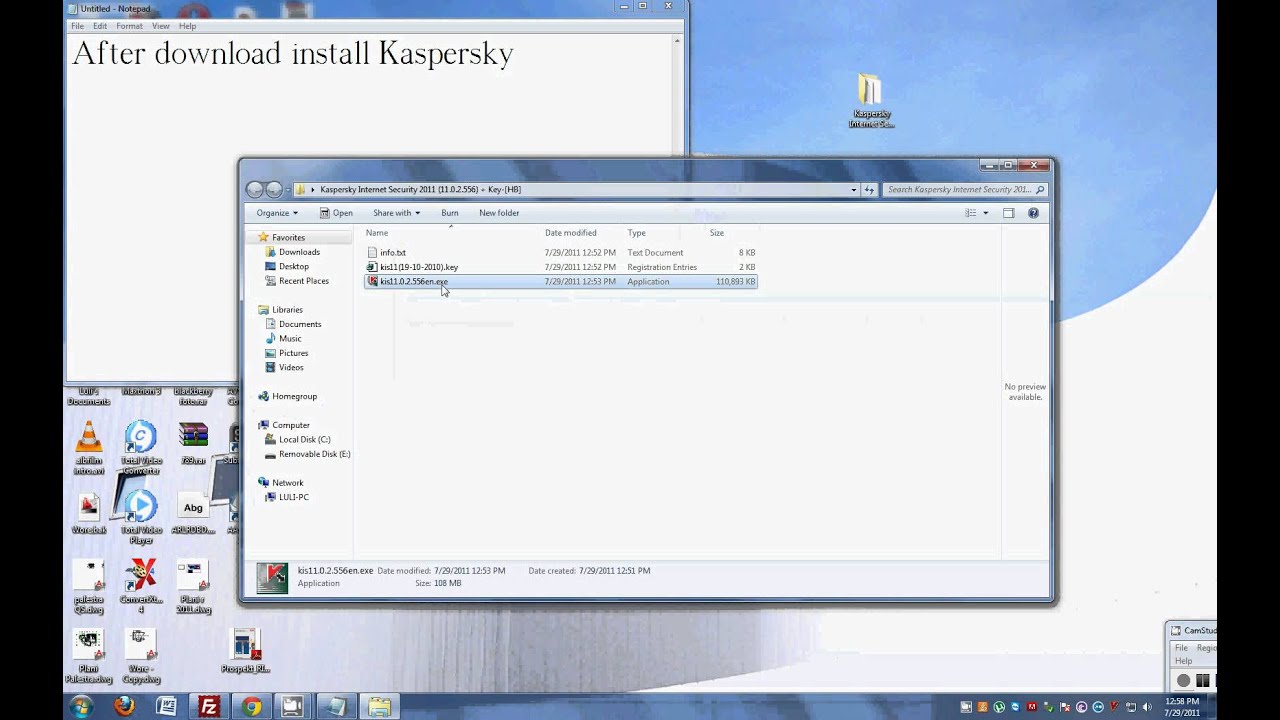The image size is (1280, 720).
Task: Open the Organize dropdown menu
Action: [277, 213]
